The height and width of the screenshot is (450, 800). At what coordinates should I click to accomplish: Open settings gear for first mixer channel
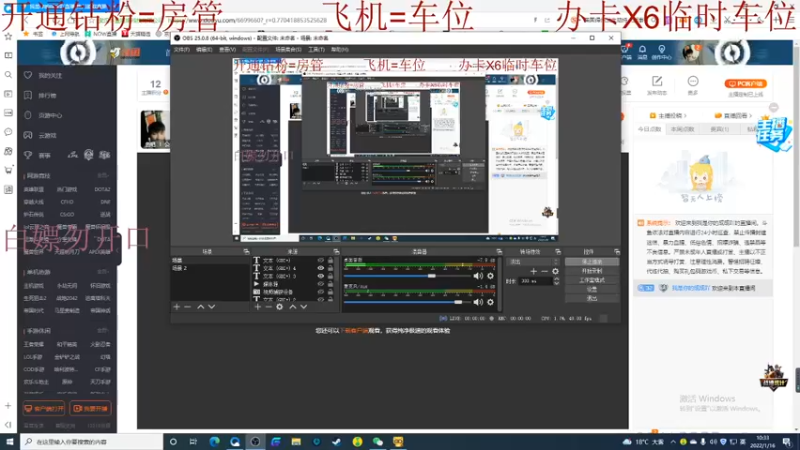(x=490, y=276)
